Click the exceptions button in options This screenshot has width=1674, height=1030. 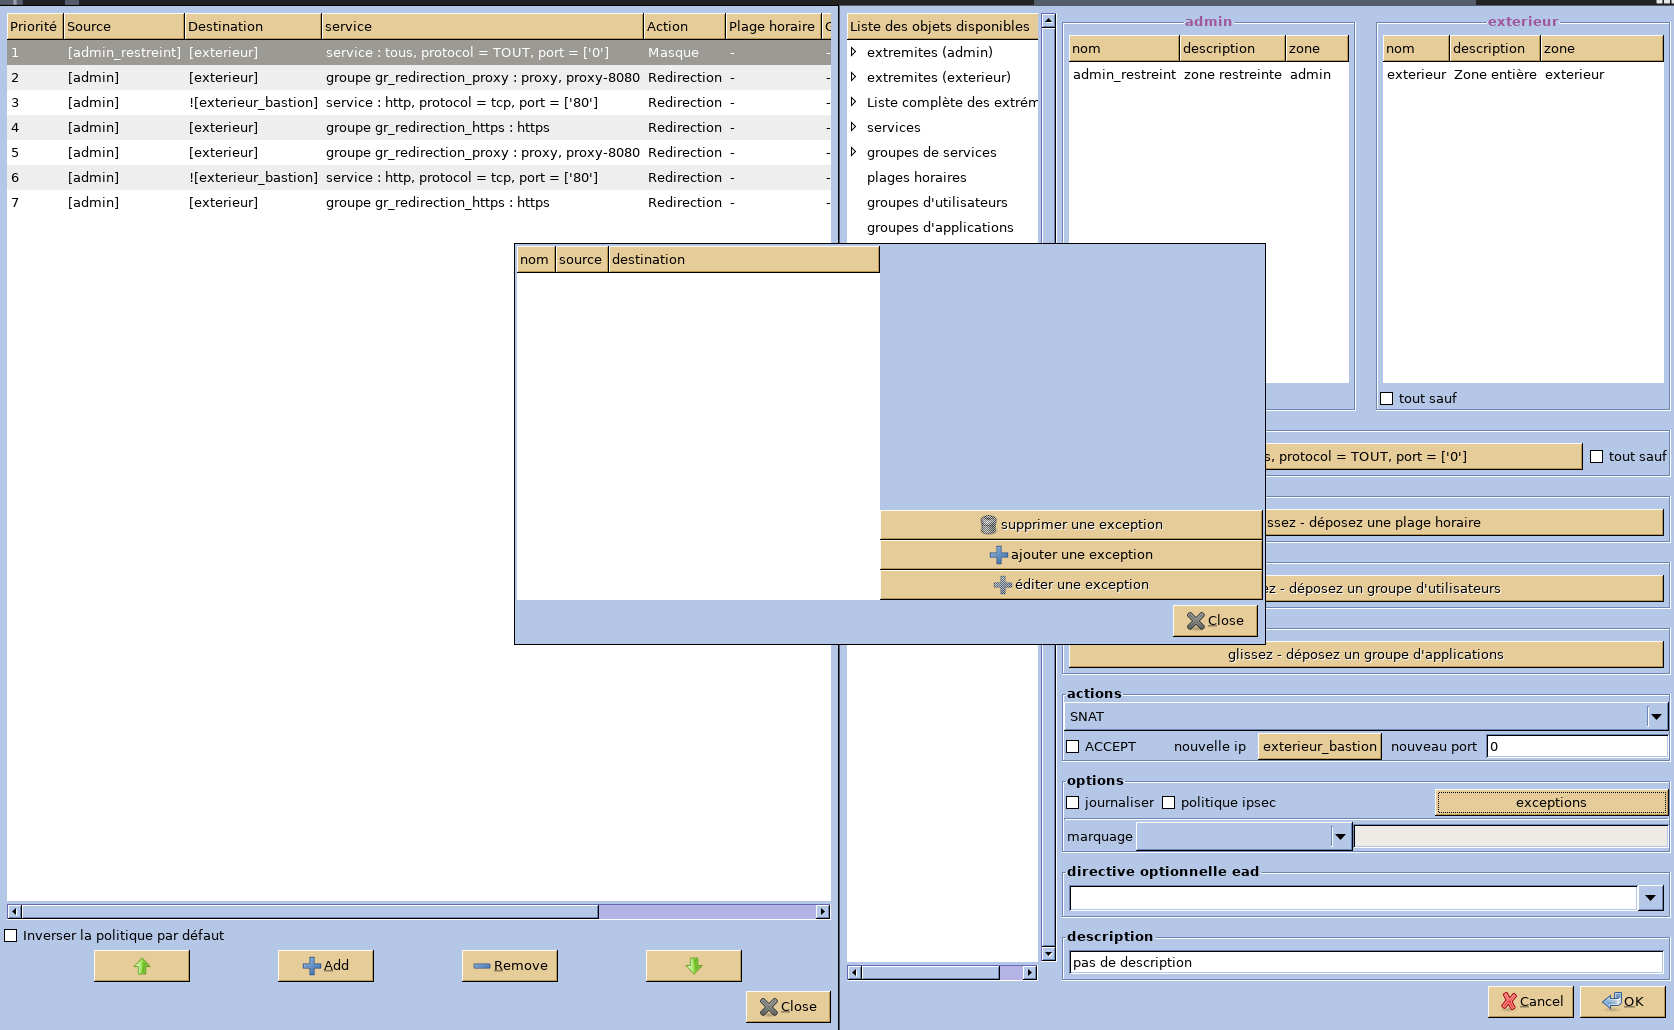(x=1550, y=803)
